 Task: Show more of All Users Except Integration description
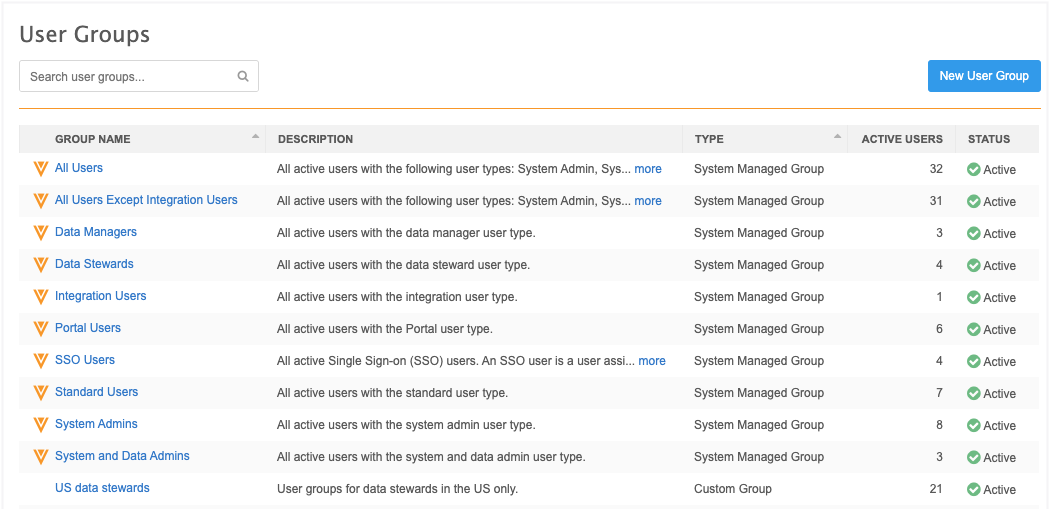click(647, 201)
